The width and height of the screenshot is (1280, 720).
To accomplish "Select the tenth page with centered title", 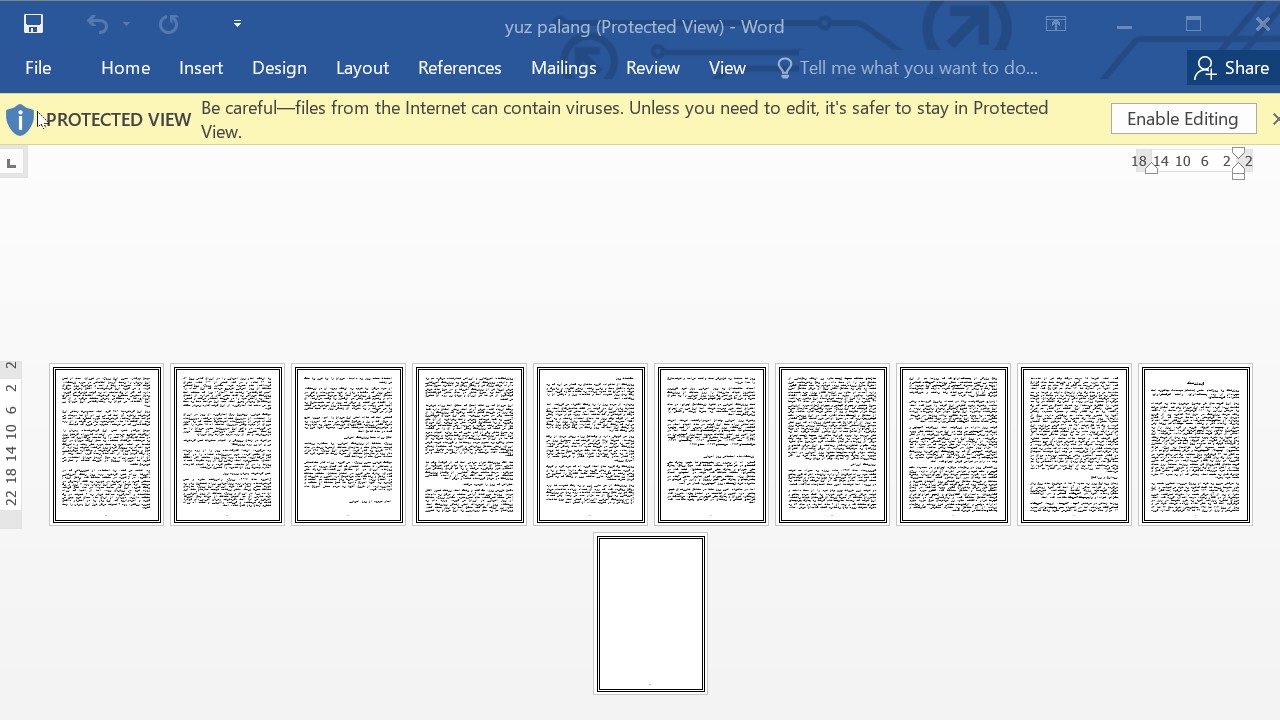I will 1196,445.
